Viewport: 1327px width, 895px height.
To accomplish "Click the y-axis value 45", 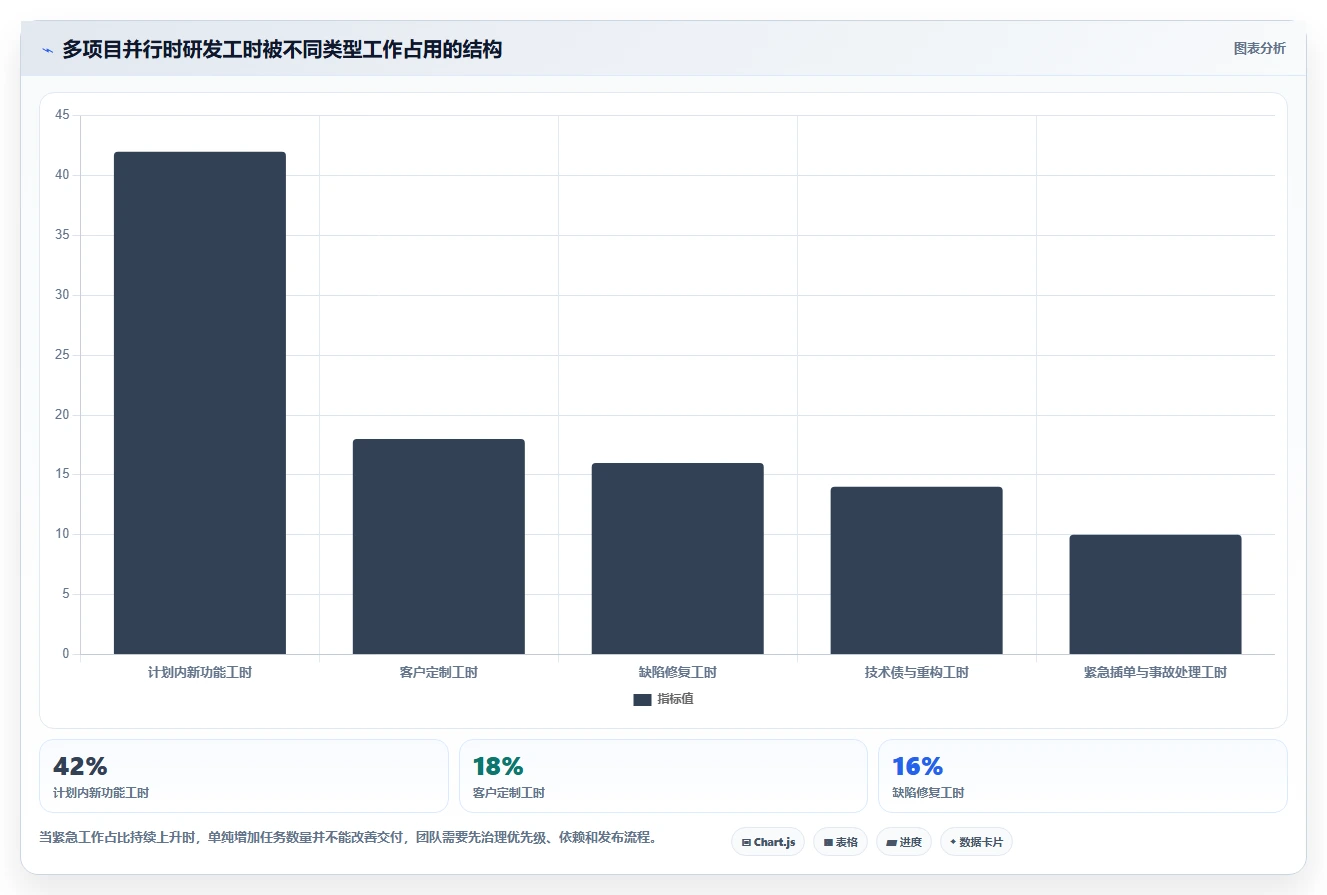I will click(x=62, y=115).
